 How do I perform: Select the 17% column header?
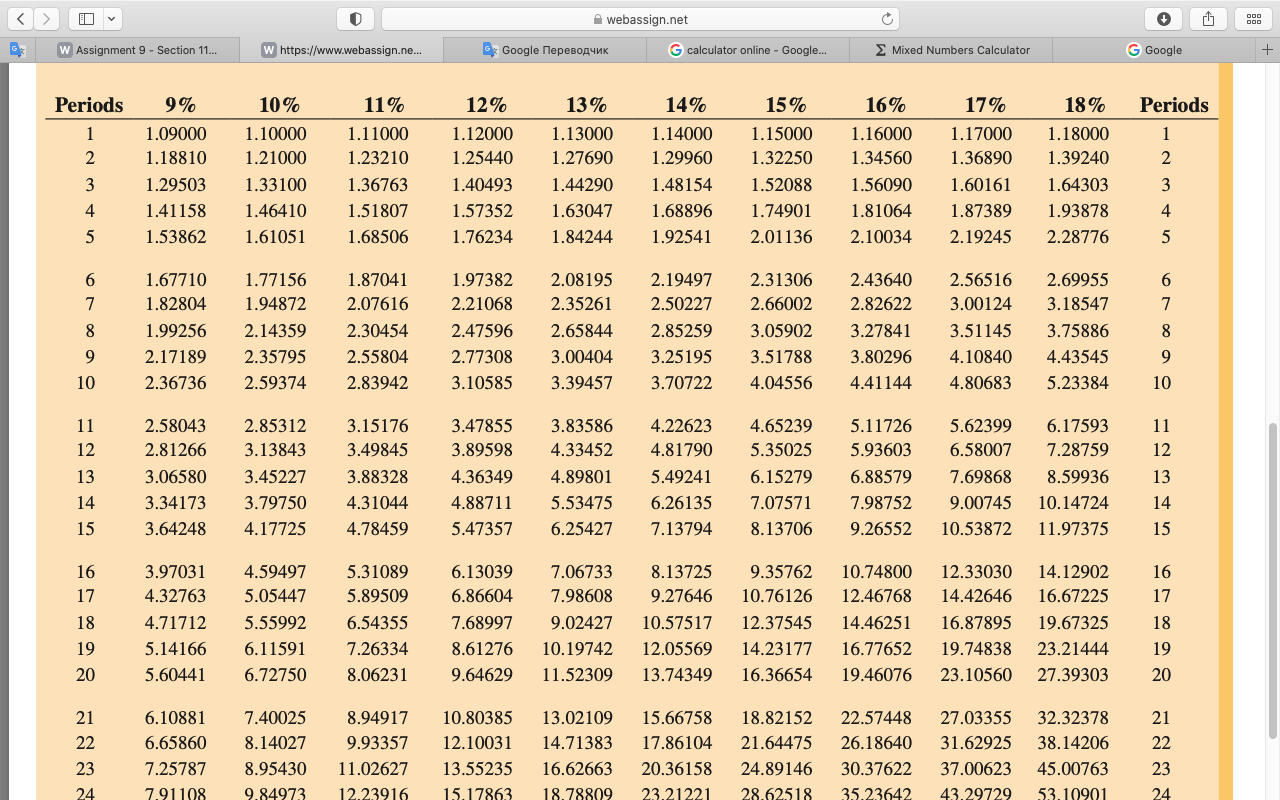[x=985, y=105]
